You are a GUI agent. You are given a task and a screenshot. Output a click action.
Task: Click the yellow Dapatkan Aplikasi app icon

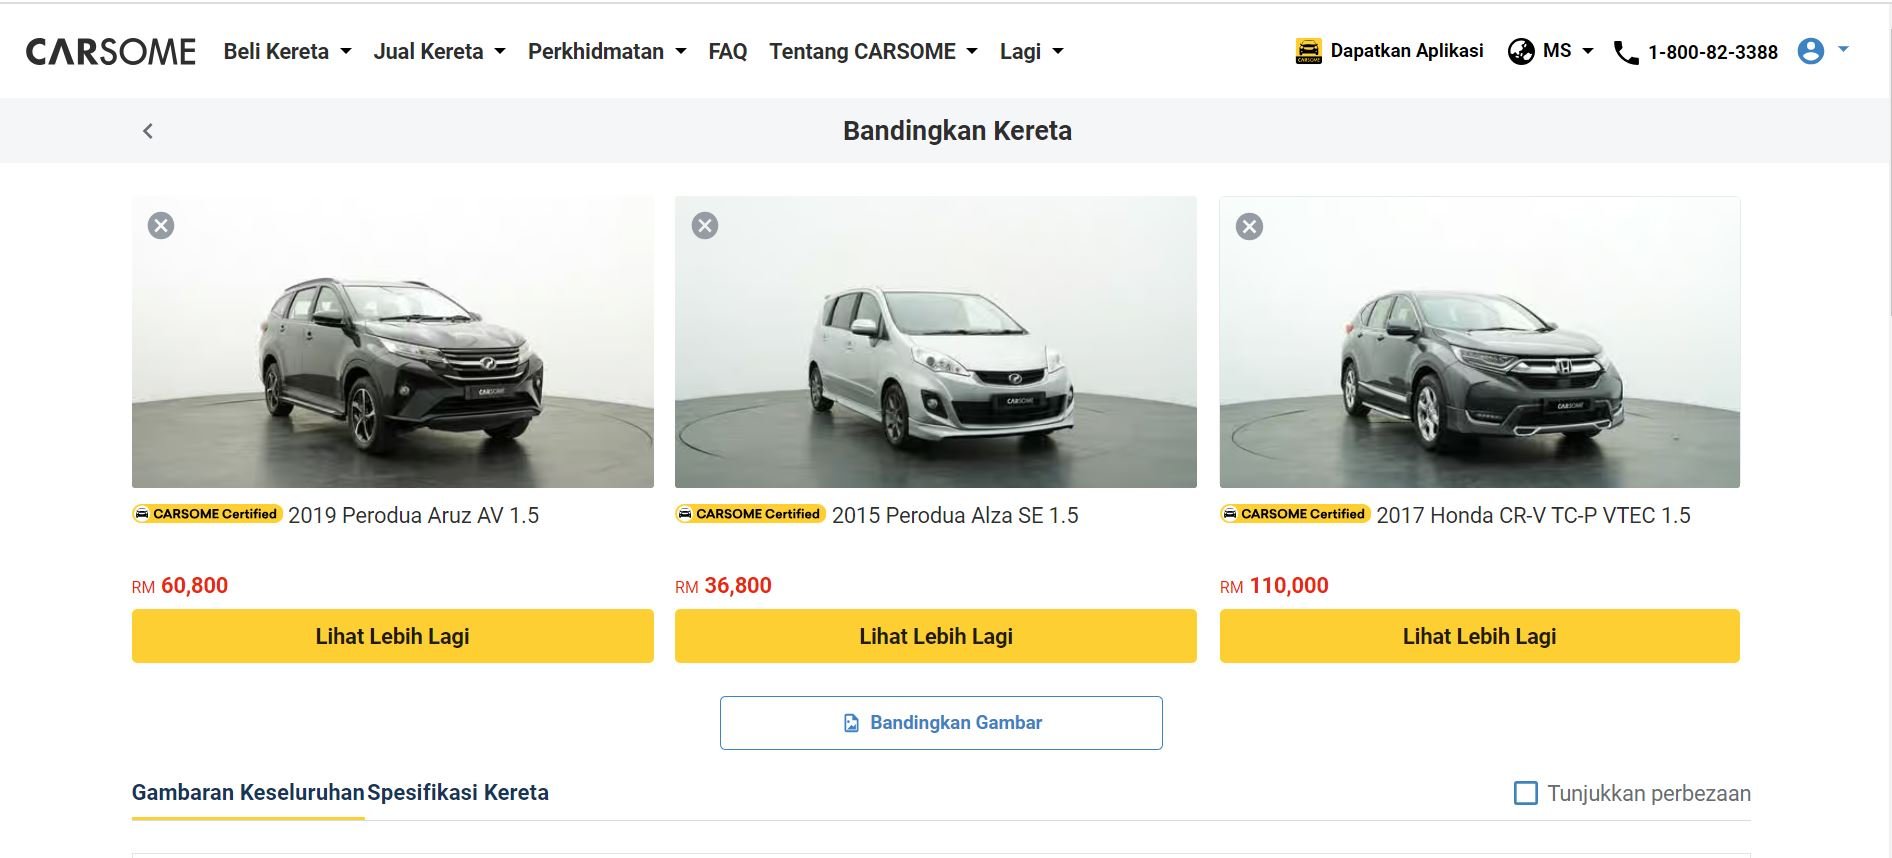[1308, 51]
